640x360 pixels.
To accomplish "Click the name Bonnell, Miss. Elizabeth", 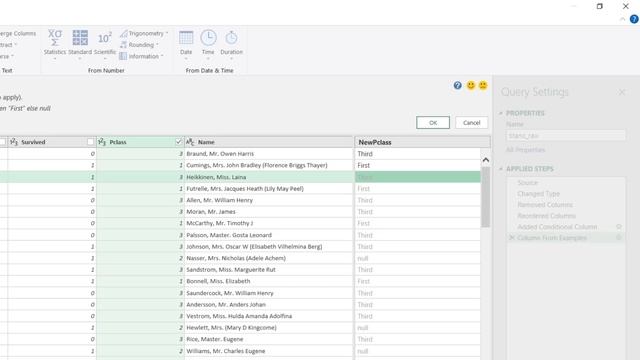I will 218,281.
